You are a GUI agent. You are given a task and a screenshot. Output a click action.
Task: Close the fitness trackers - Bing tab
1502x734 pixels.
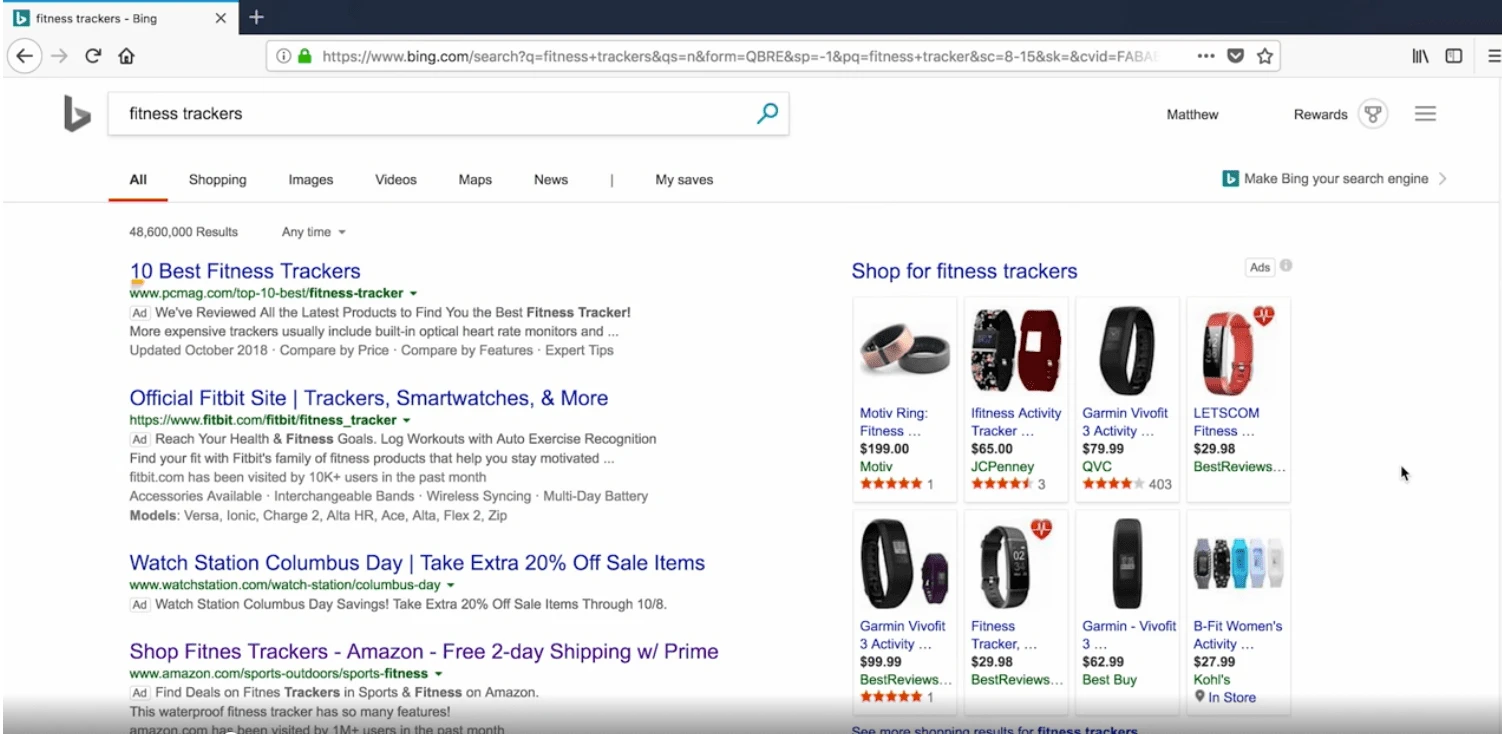221,18
